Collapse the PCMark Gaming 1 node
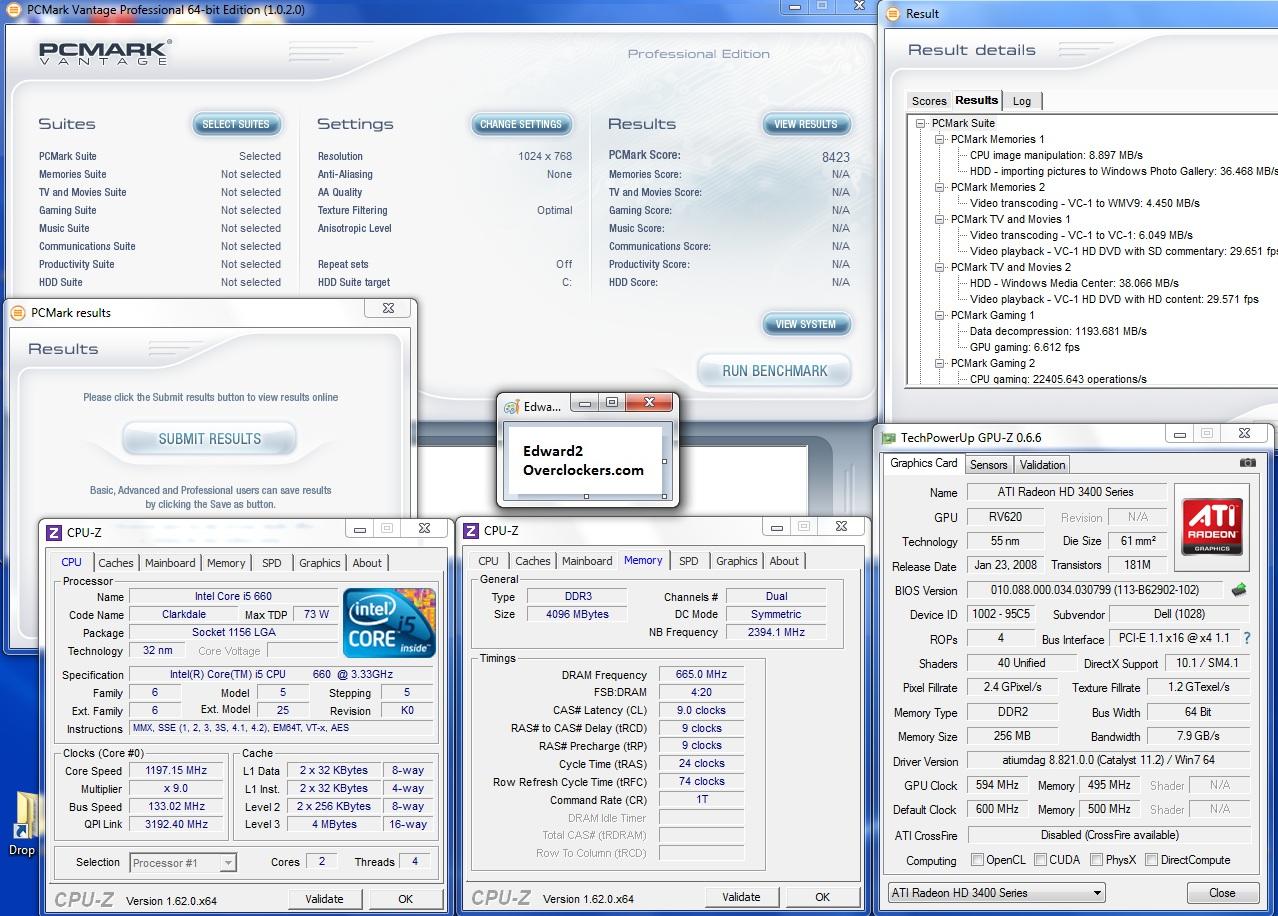 pos(939,315)
